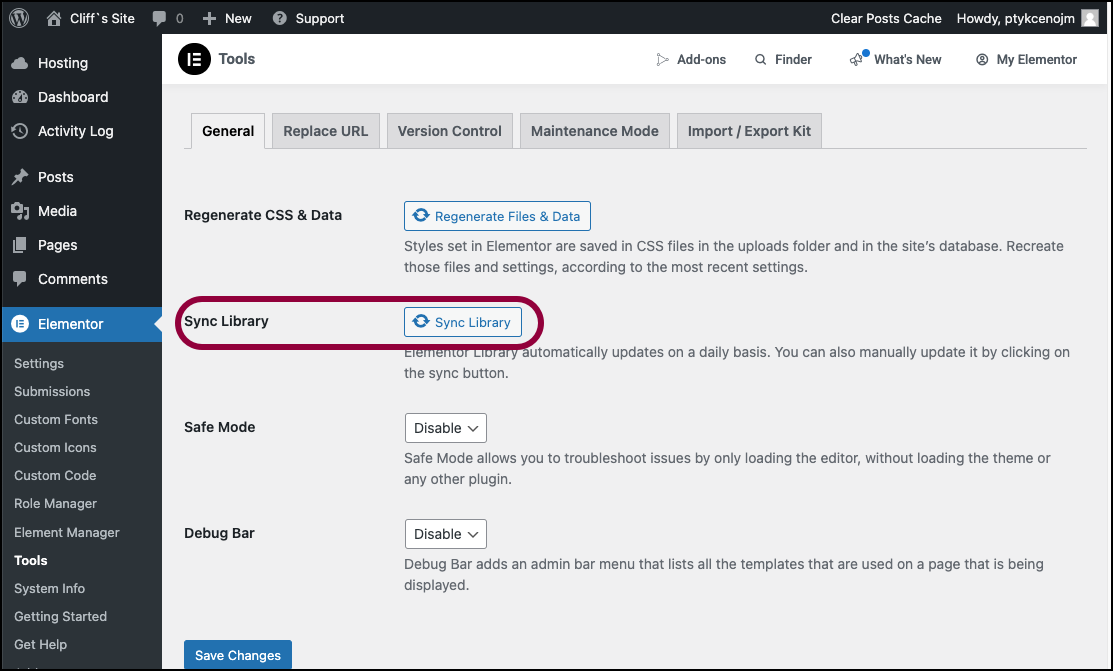1113x671 pixels.
Task: Click the Posts pushpin icon
Action: point(20,177)
